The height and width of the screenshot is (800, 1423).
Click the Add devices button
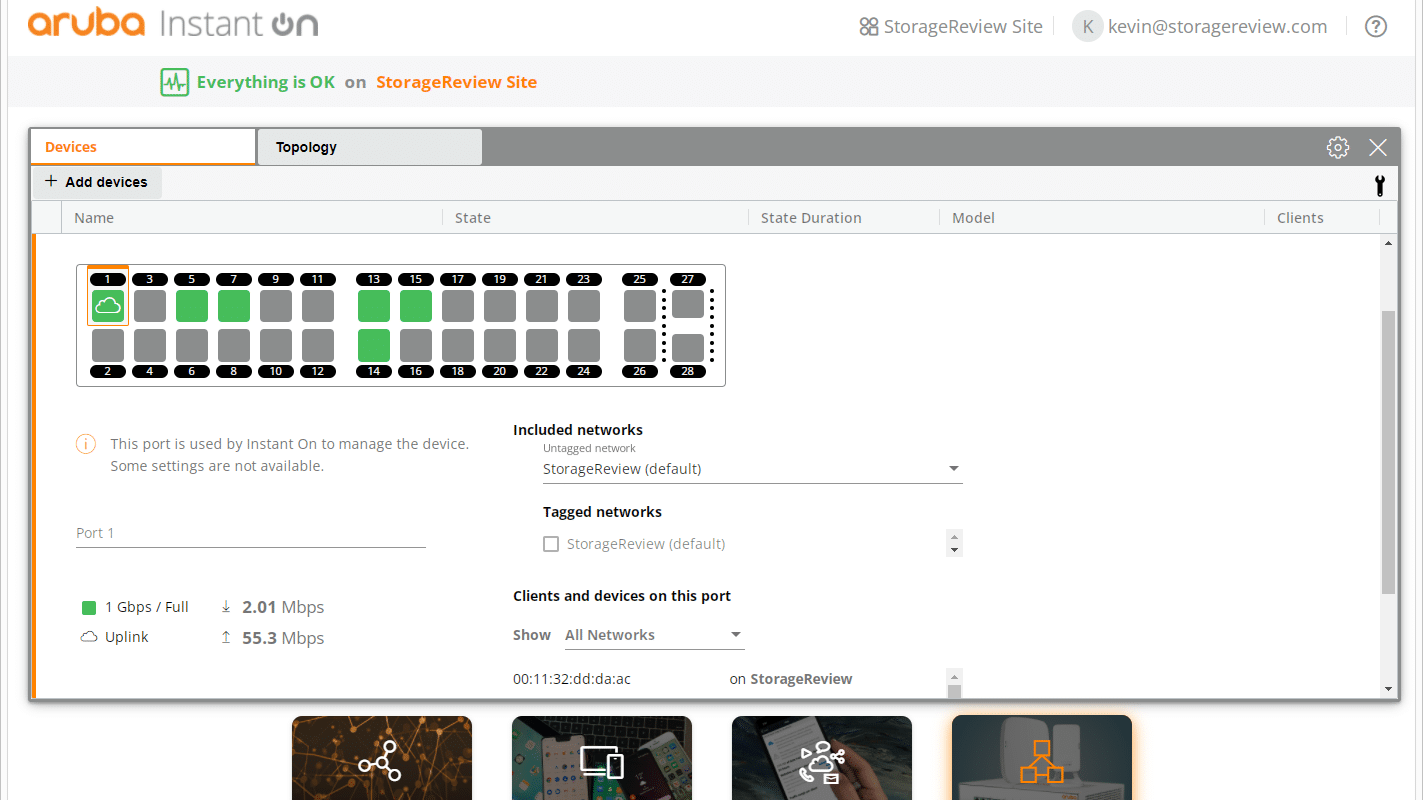97,182
